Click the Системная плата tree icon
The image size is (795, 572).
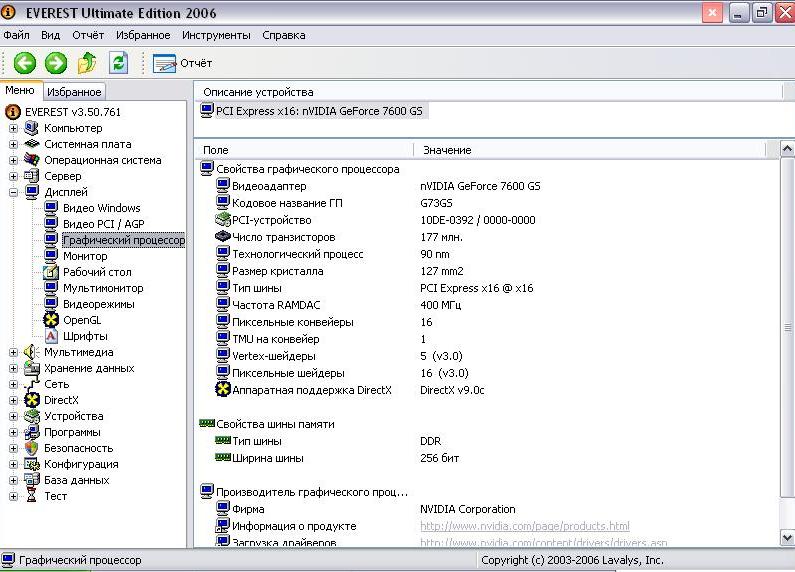tap(32, 144)
